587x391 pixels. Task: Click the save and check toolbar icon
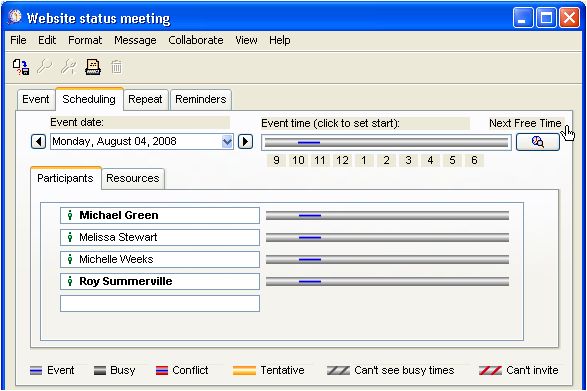click(21, 67)
